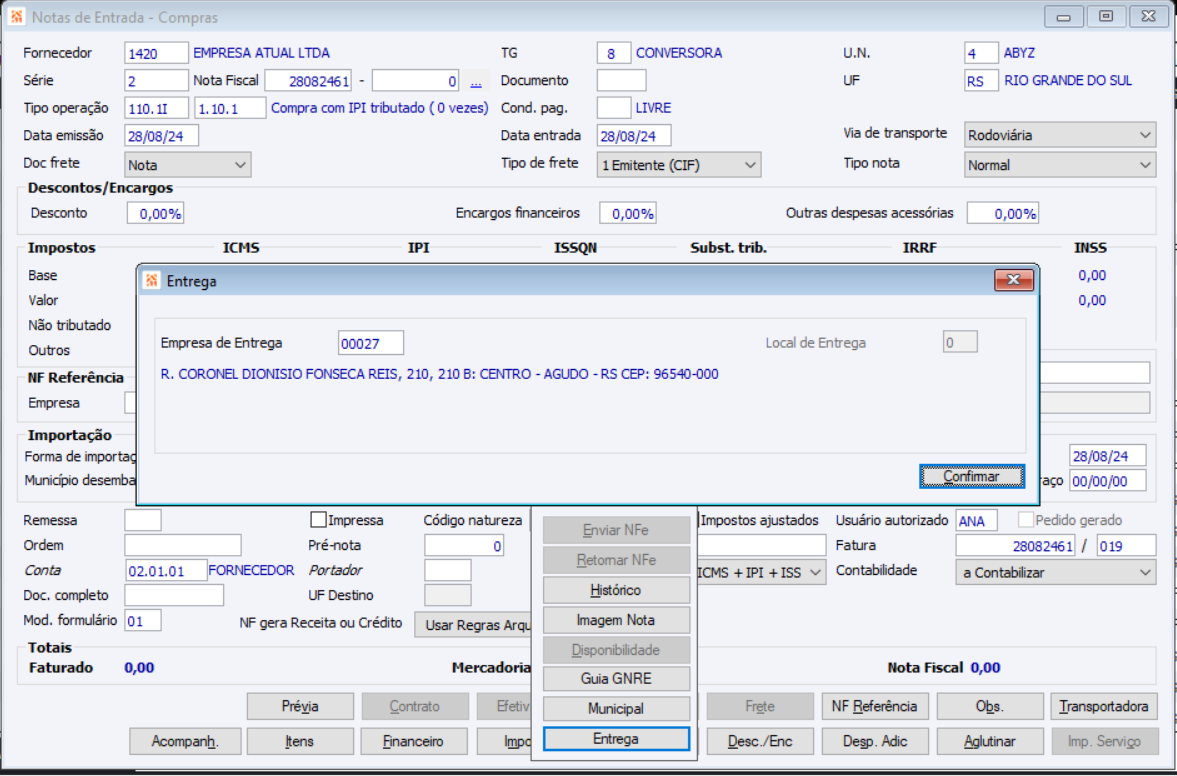Click the delivery address text R. CORONEL DIONISIO

439,374
